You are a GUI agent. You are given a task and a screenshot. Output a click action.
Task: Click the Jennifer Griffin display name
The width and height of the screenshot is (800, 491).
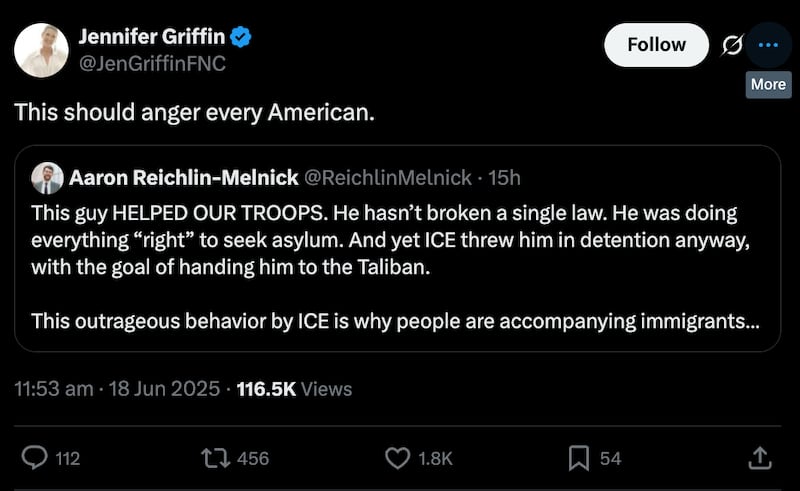(x=151, y=38)
